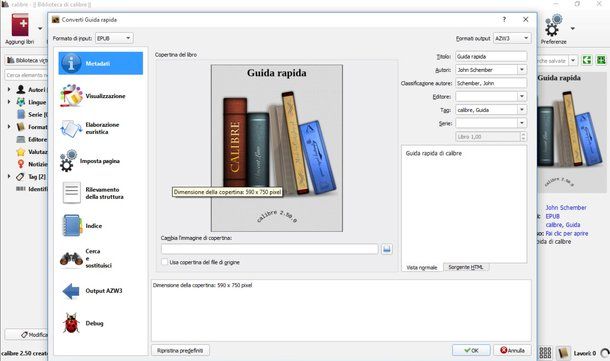Open the Output AZW3 section

click(100, 291)
